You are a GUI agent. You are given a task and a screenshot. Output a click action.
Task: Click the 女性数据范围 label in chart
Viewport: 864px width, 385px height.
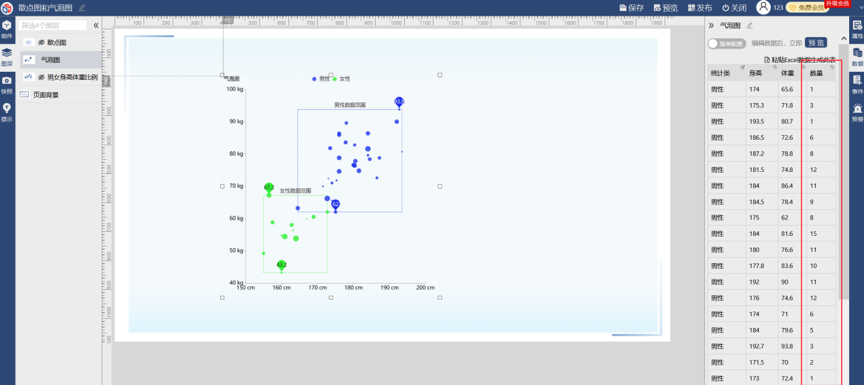click(x=295, y=191)
